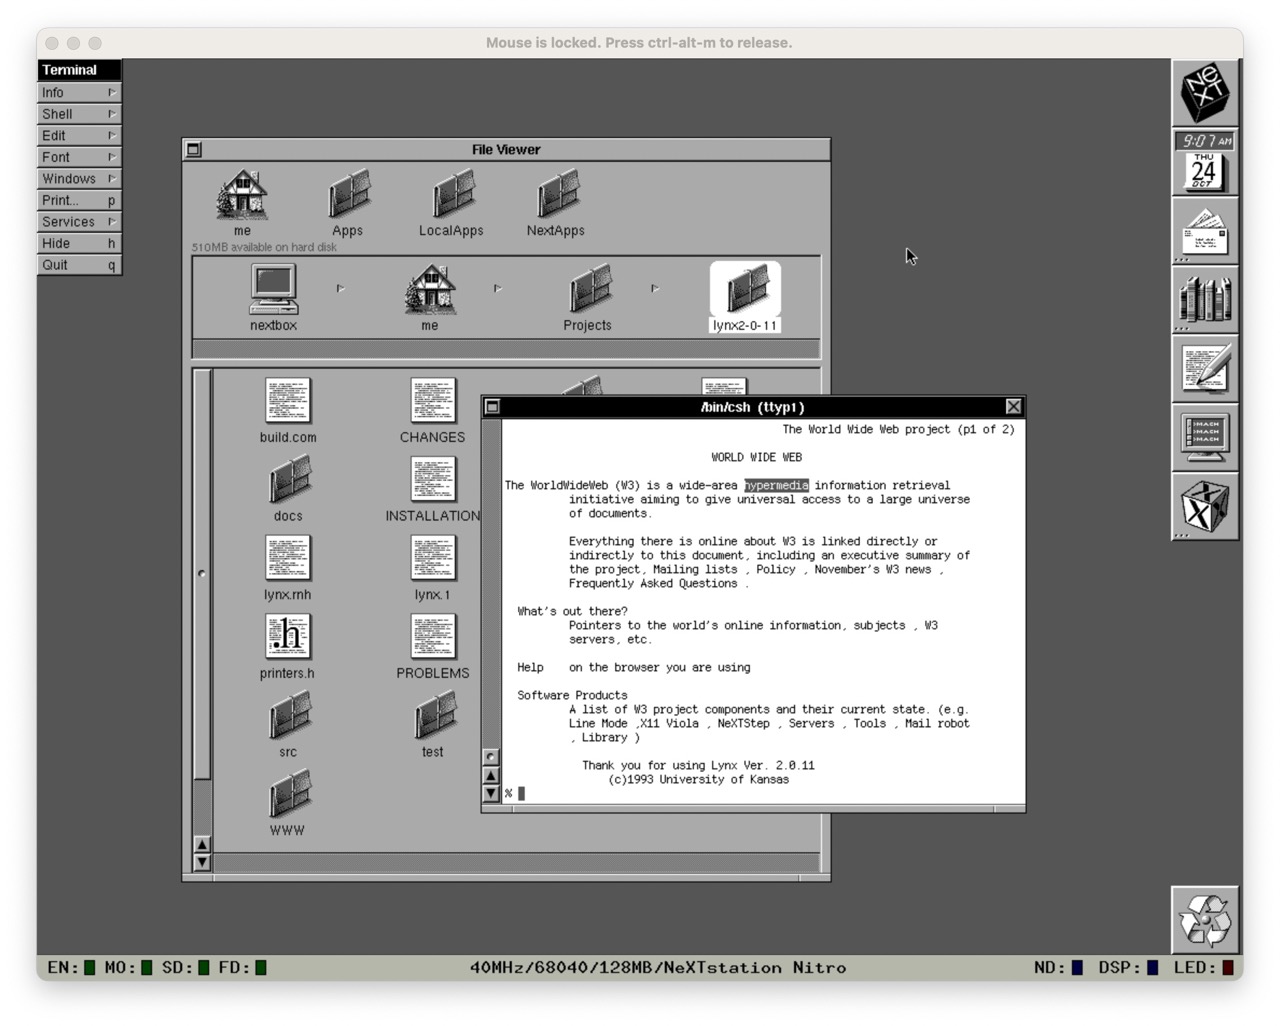The width and height of the screenshot is (1280, 1026).
Task: Click 'Frequently Asked Questions' in the terminal
Action: pos(653,584)
